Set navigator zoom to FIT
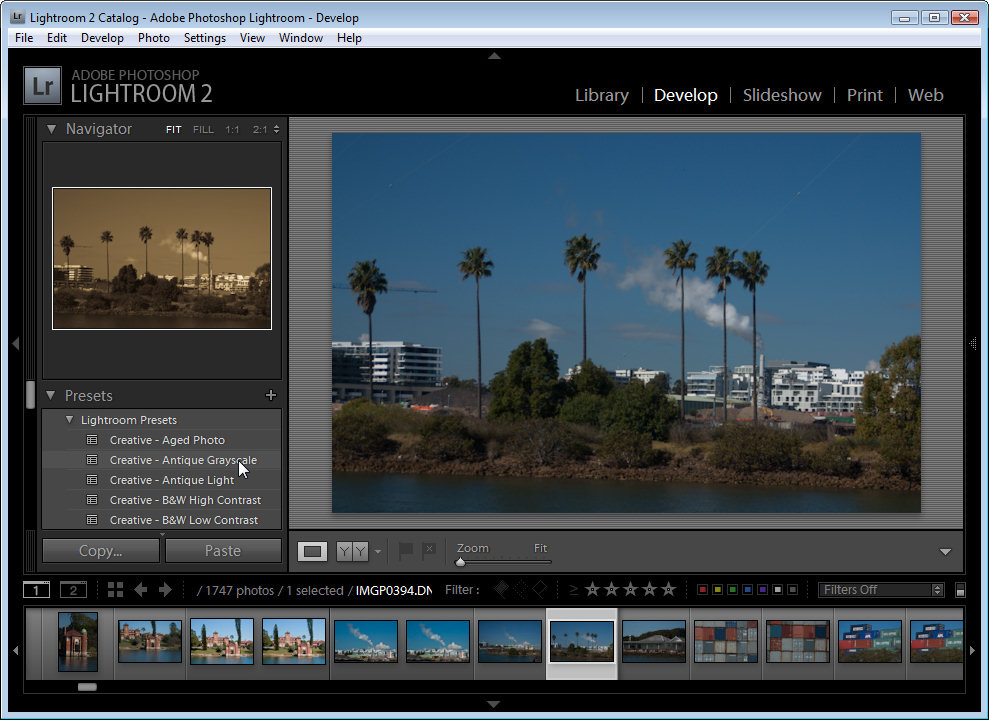 point(173,129)
